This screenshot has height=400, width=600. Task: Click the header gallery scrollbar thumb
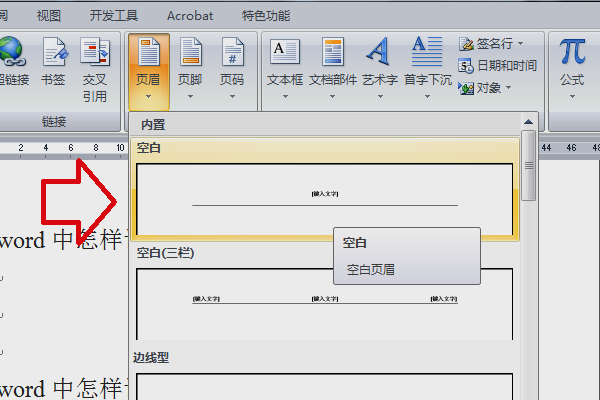click(x=528, y=165)
